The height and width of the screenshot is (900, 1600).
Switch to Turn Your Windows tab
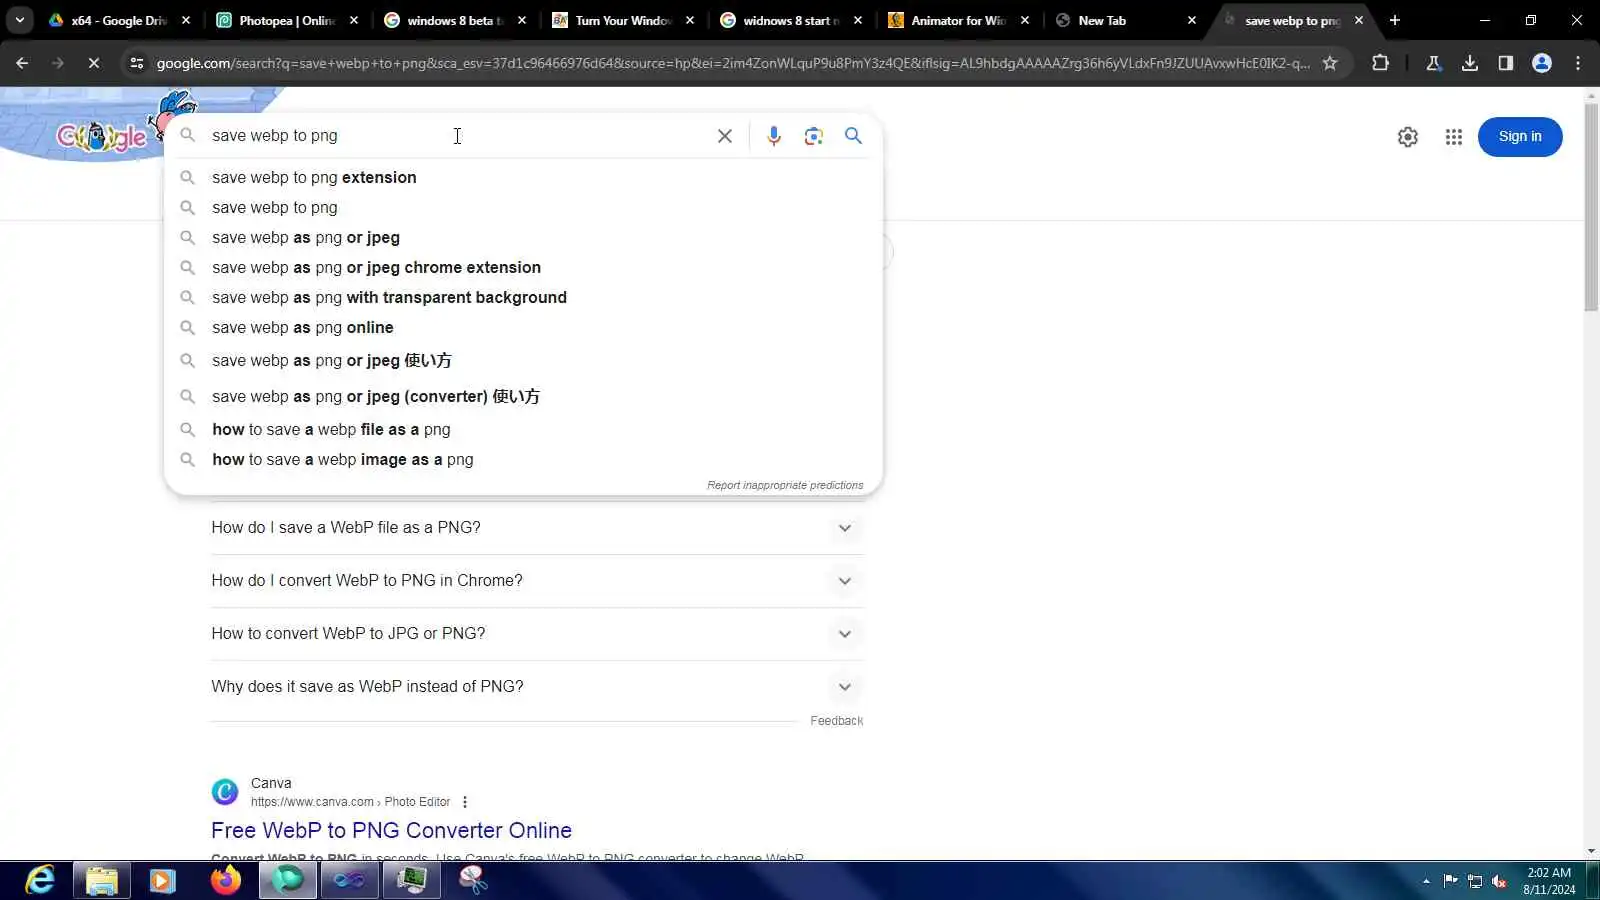point(622,20)
